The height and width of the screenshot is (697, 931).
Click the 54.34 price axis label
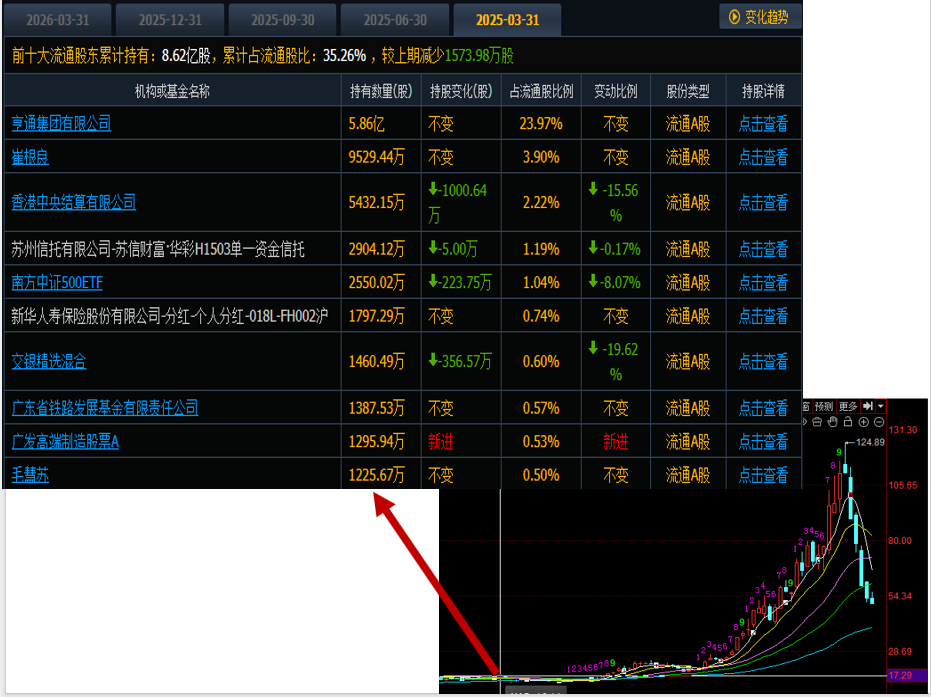pyautogui.click(x=900, y=595)
